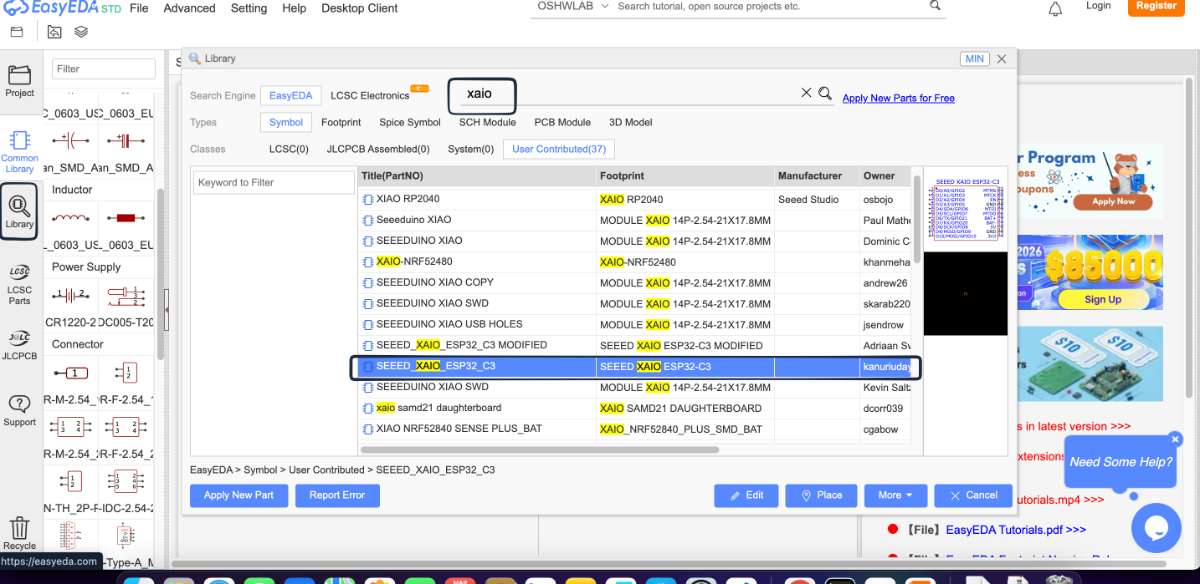Select LCSC Electronics search engine
1200x584 pixels.
(x=370, y=96)
